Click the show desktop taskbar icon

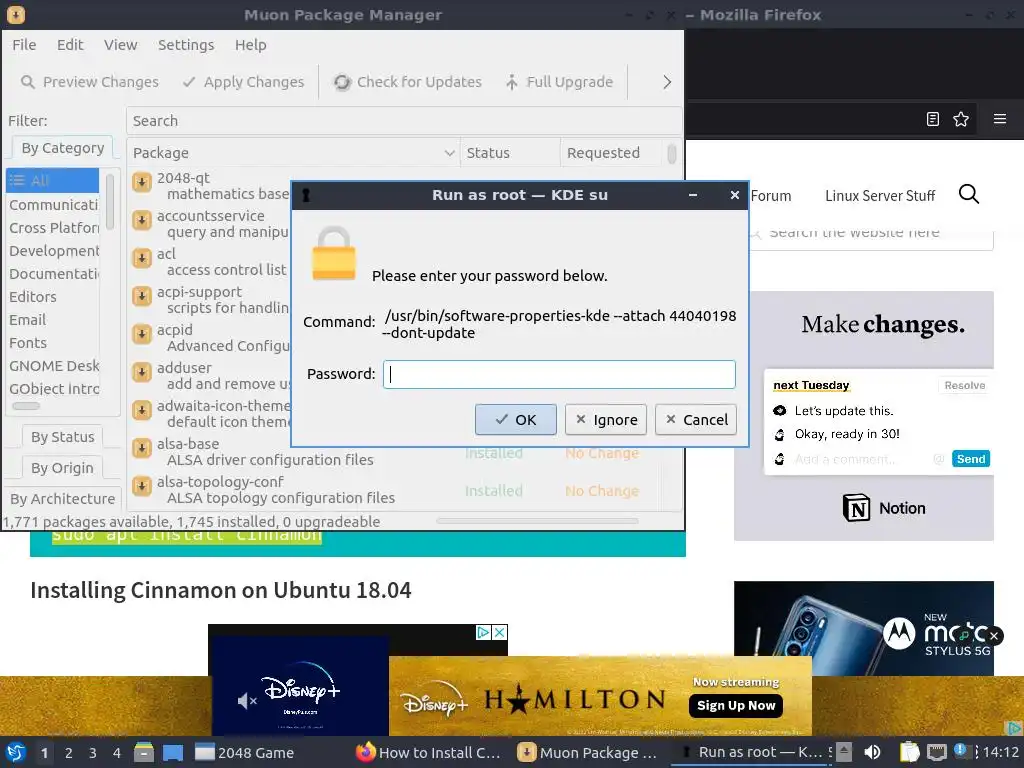click(173, 752)
